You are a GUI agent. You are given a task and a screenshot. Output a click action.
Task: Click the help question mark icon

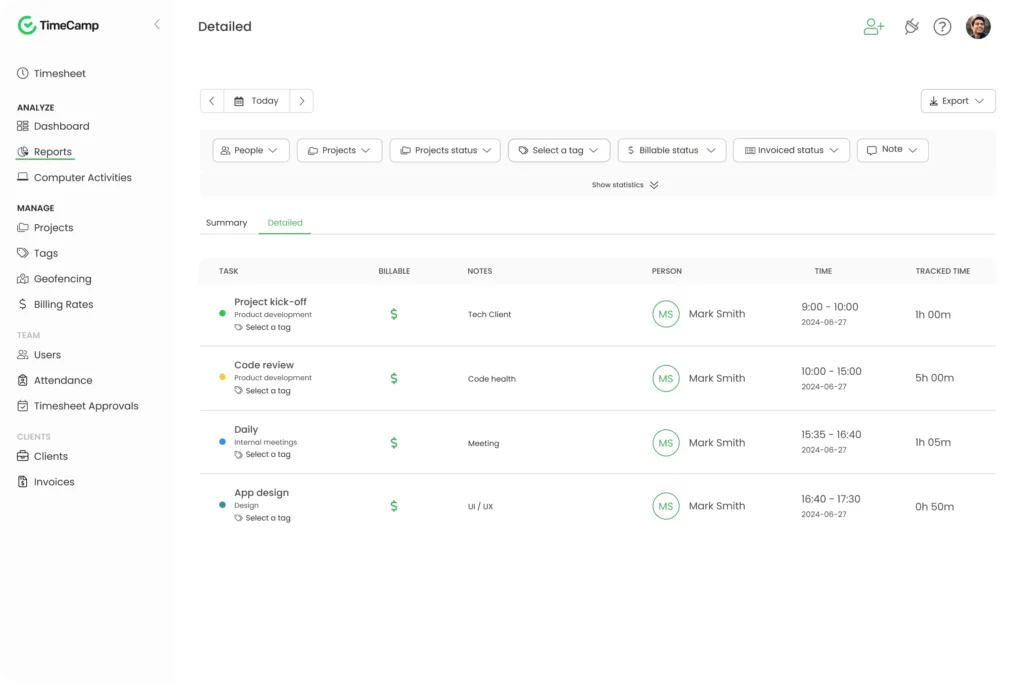[942, 27]
